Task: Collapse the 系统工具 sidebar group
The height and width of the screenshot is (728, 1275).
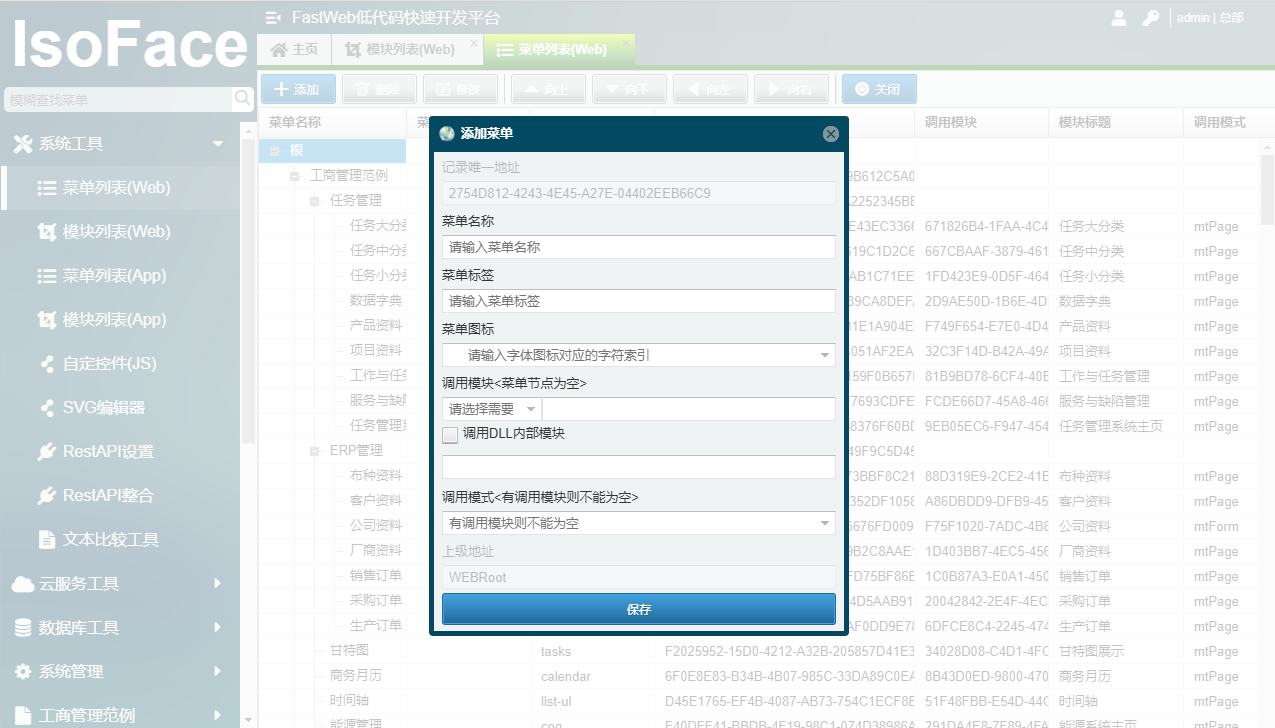Action: click(x=120, y=143)
